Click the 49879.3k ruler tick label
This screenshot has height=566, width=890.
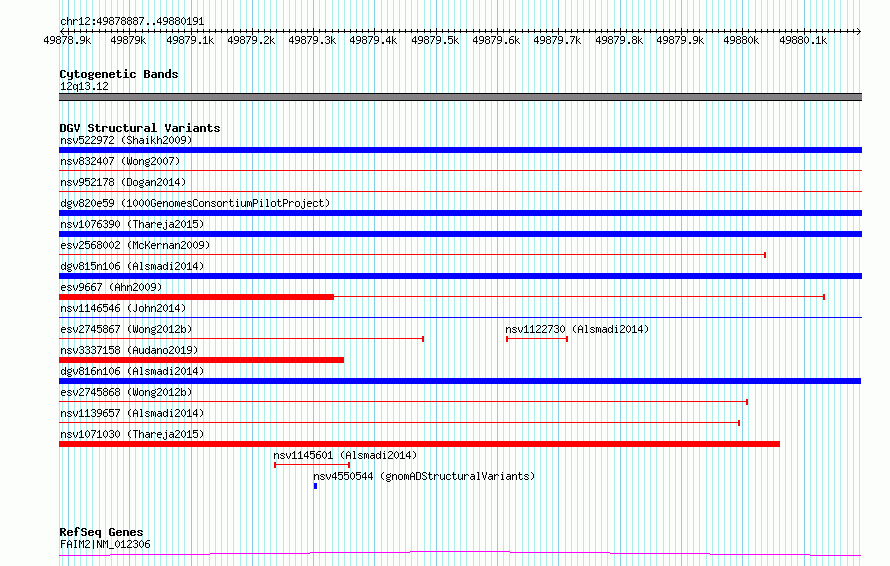(x=312, y=40)
